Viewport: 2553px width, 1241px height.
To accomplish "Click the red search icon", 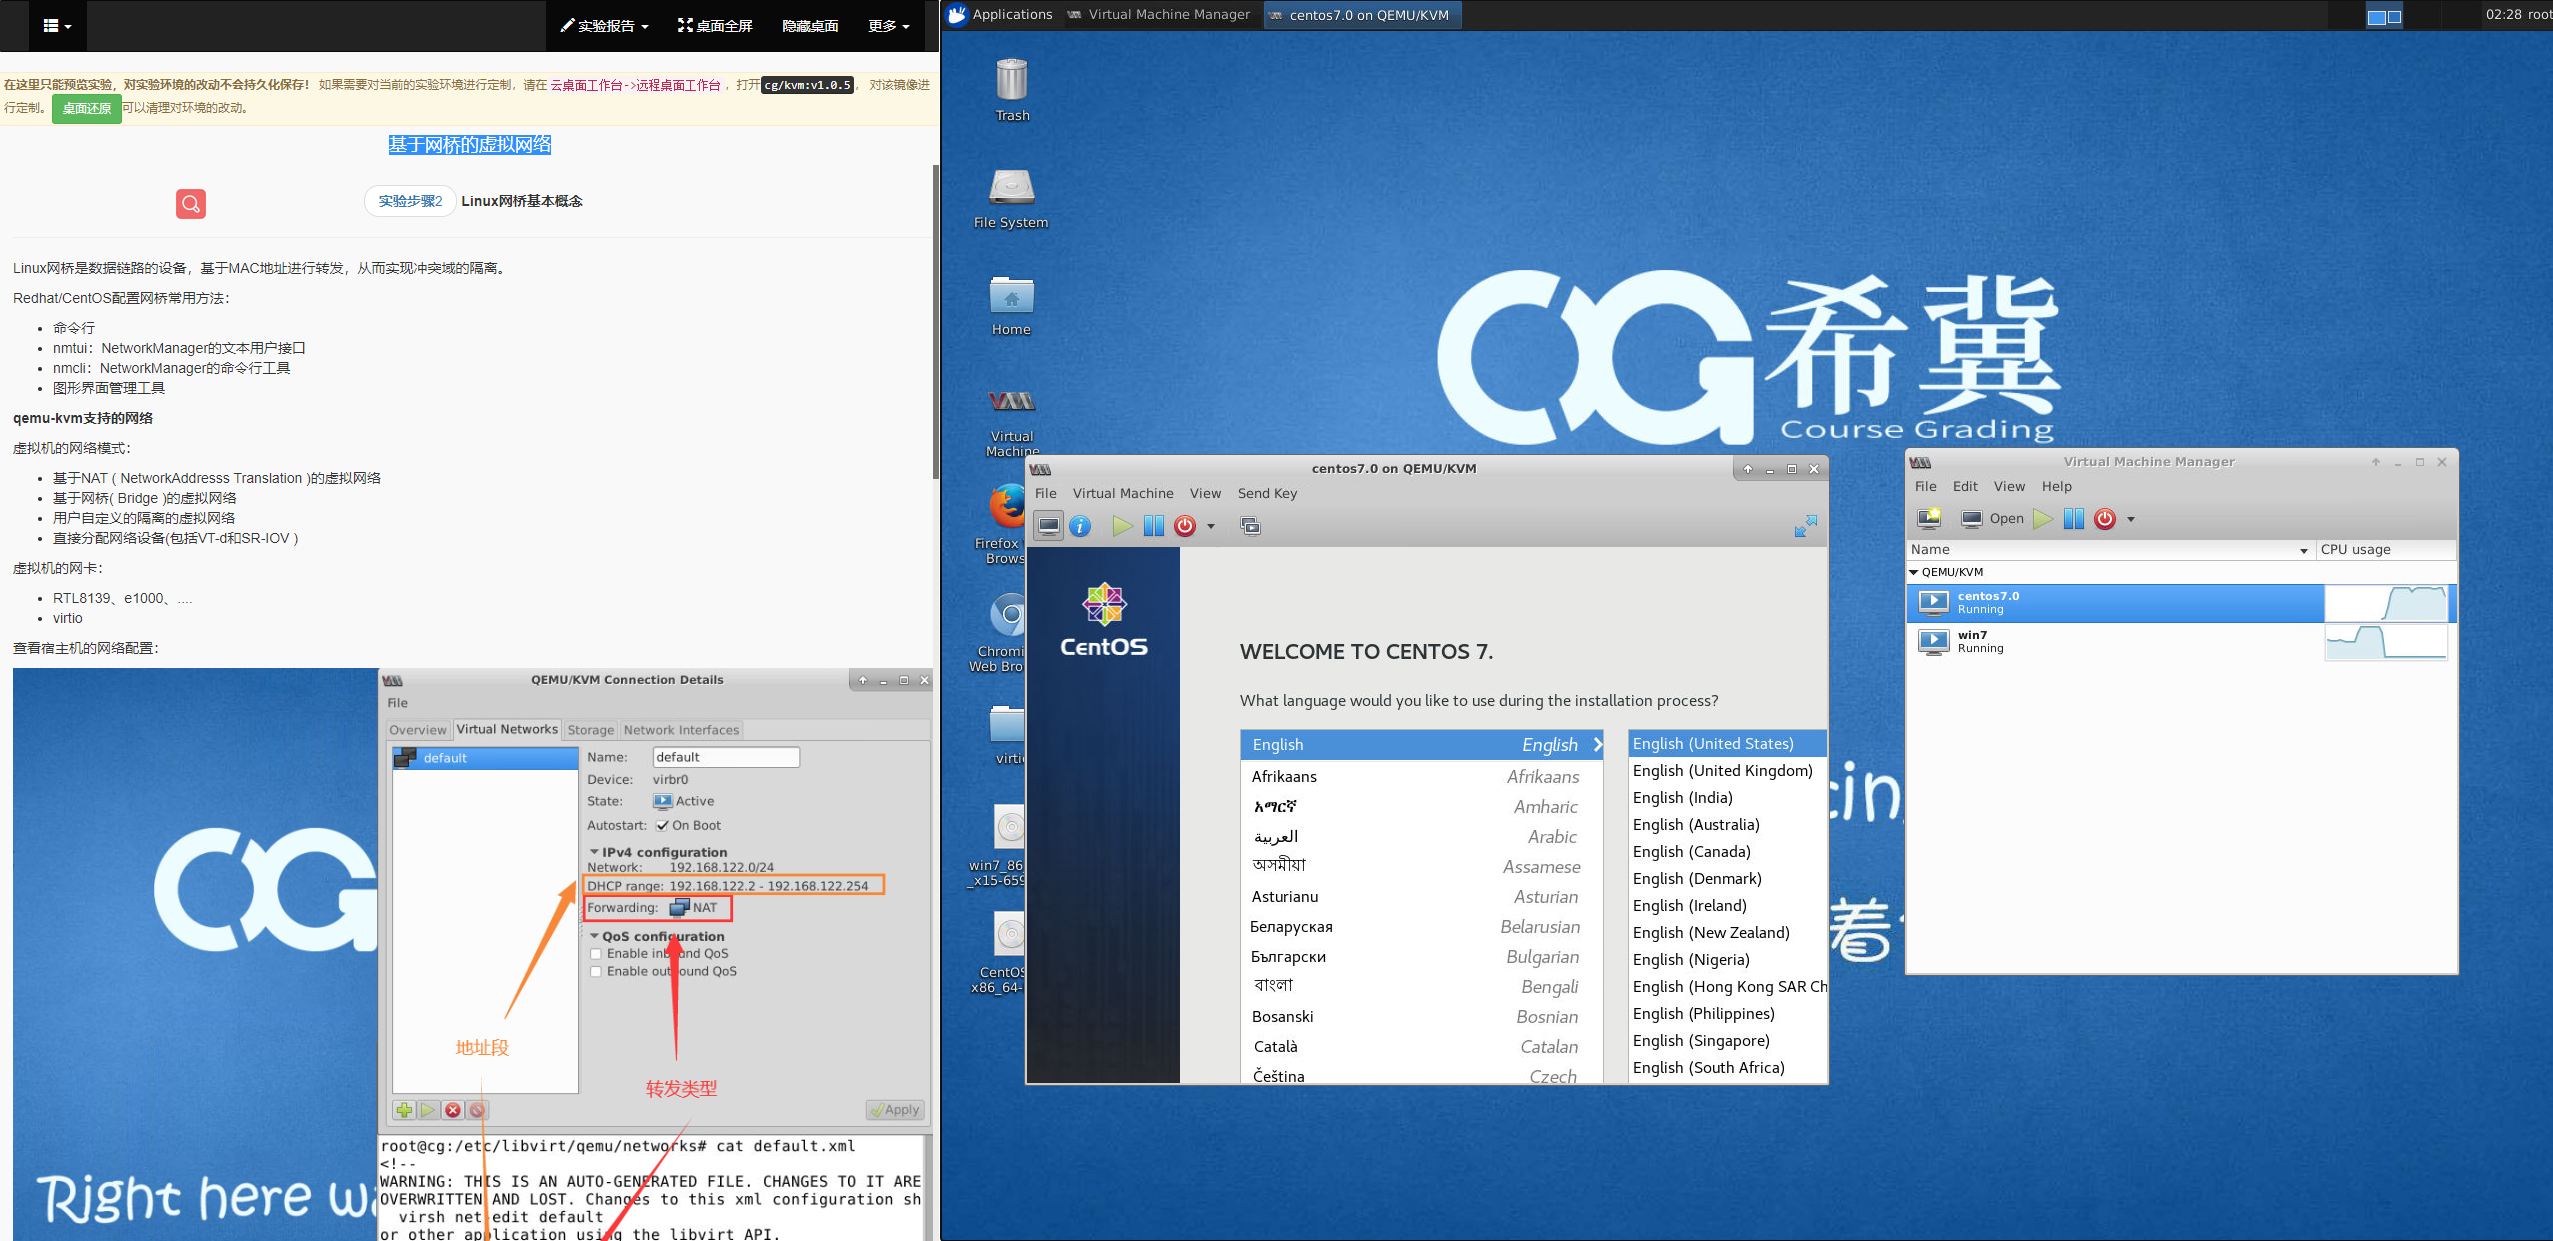I will click(191, 204).
